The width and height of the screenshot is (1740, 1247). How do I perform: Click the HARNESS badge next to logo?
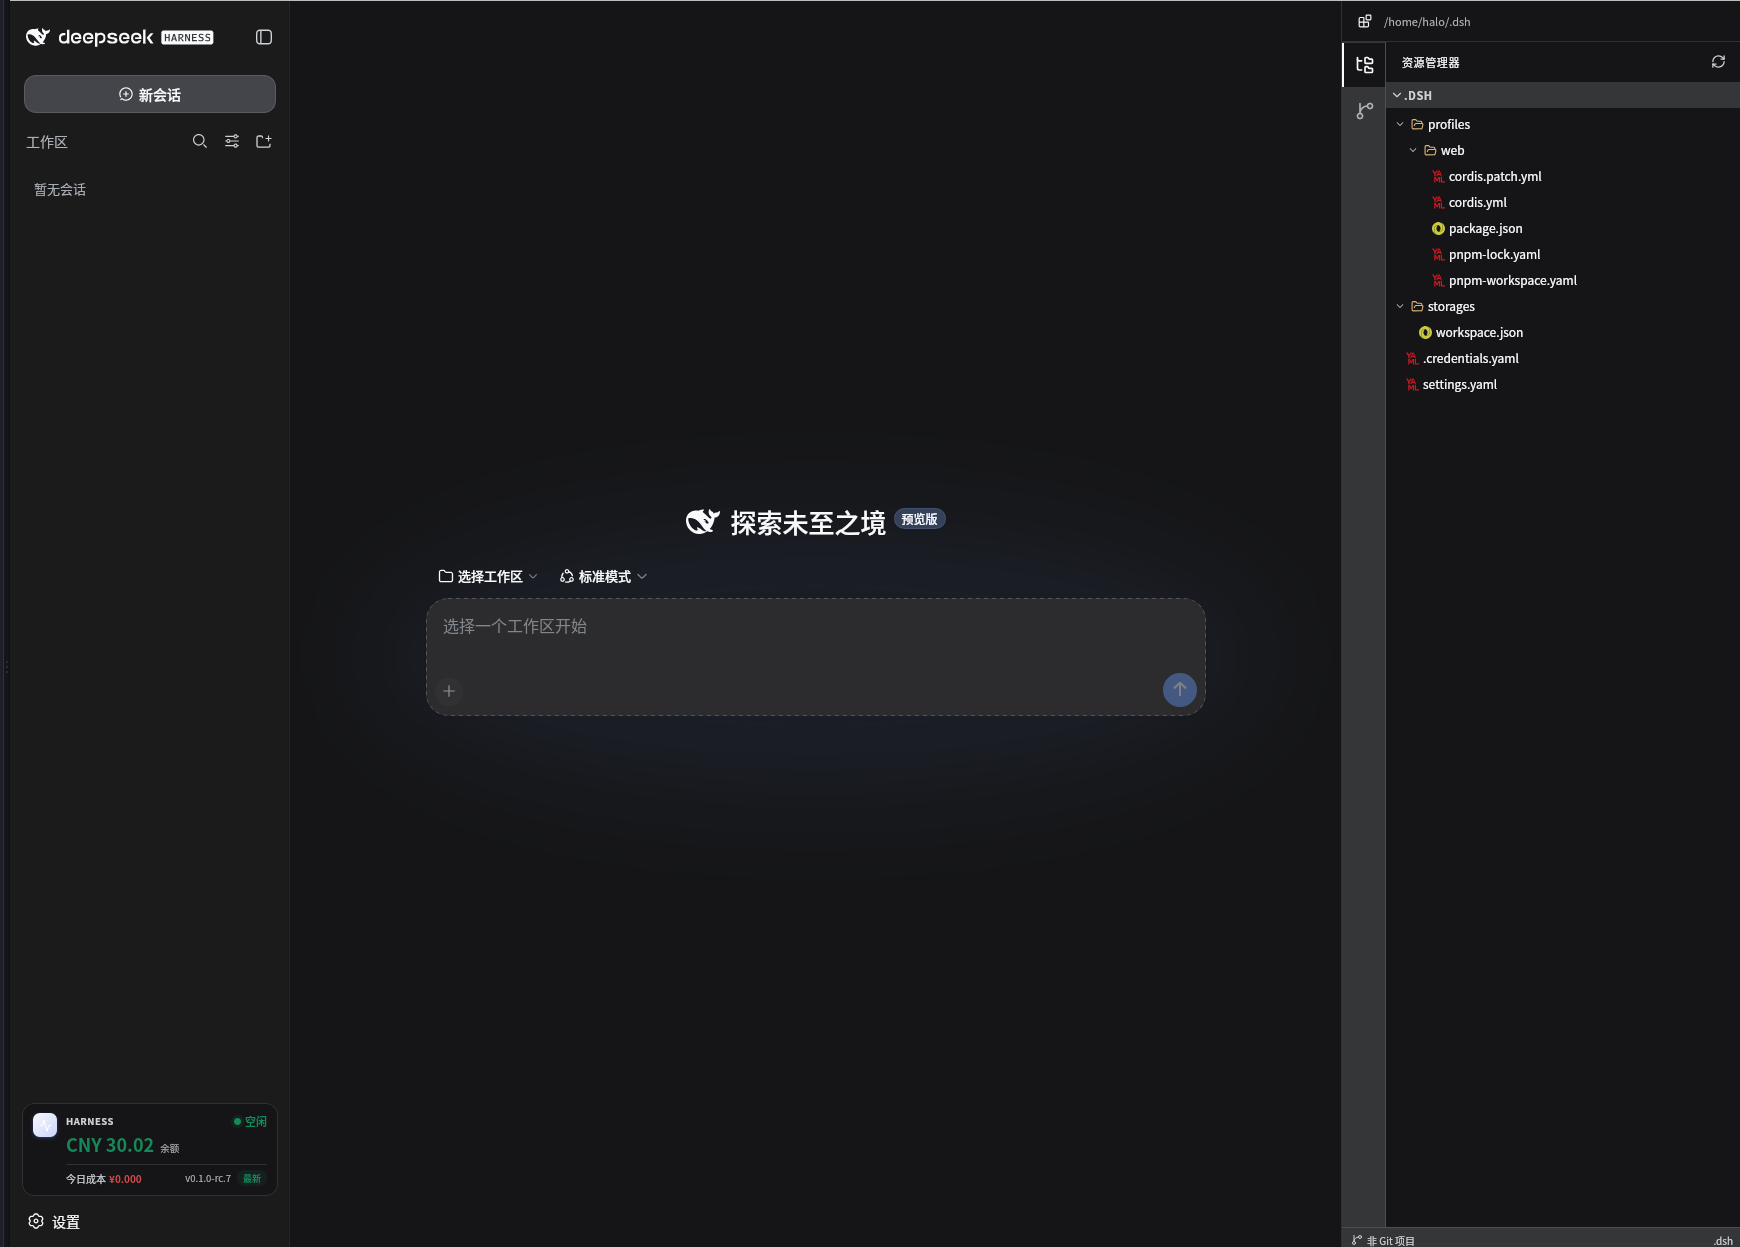[x=187, y=37]
